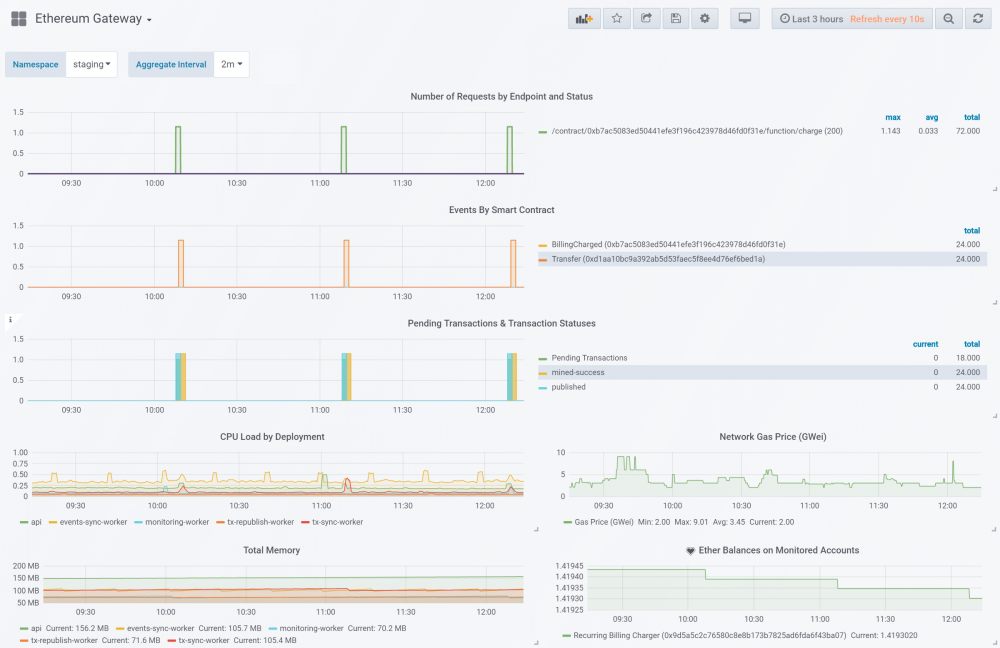Toggle tx-republish-worker in CPU Load legend
This screenshot has height=648, width=1000.
pyautogui.click(x=260, y=522)
